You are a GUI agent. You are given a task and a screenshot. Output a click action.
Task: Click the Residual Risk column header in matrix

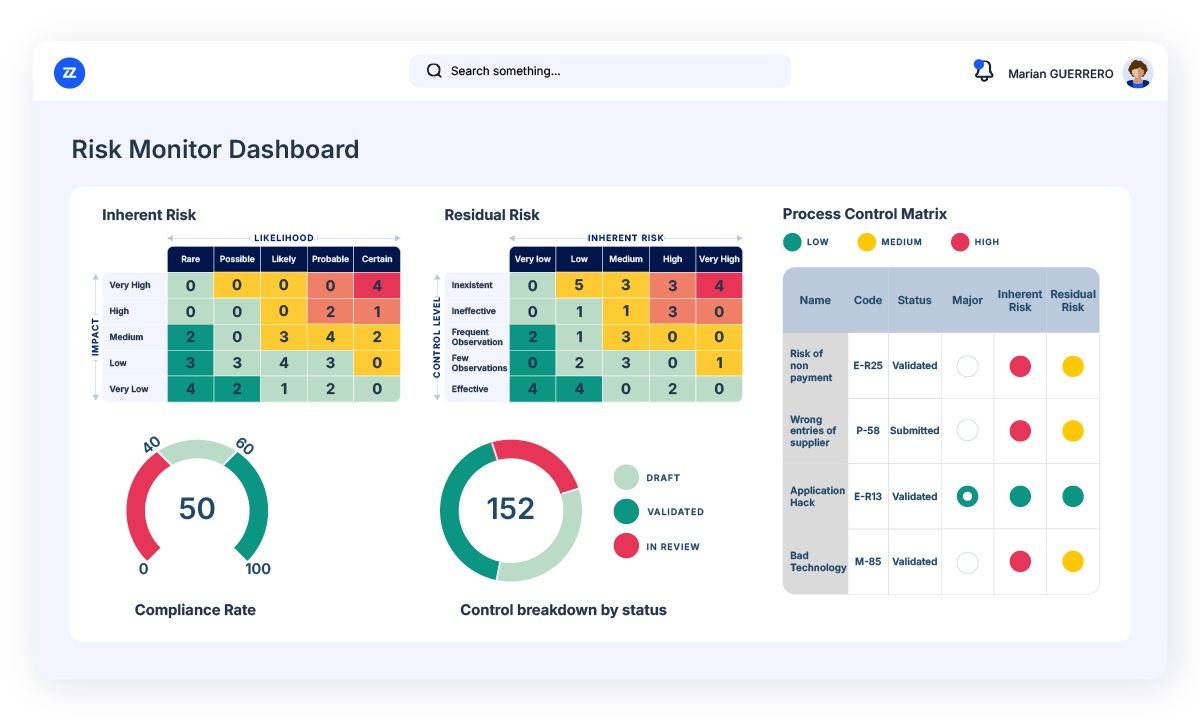pyautogui.click(x=1073, y=300)
